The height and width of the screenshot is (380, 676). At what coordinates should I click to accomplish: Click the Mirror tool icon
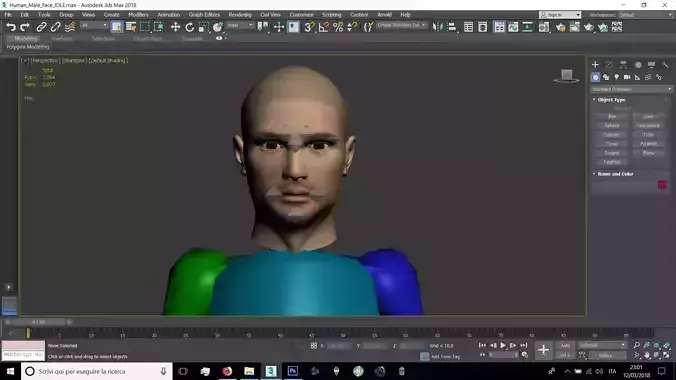click(x=437, y=27)
